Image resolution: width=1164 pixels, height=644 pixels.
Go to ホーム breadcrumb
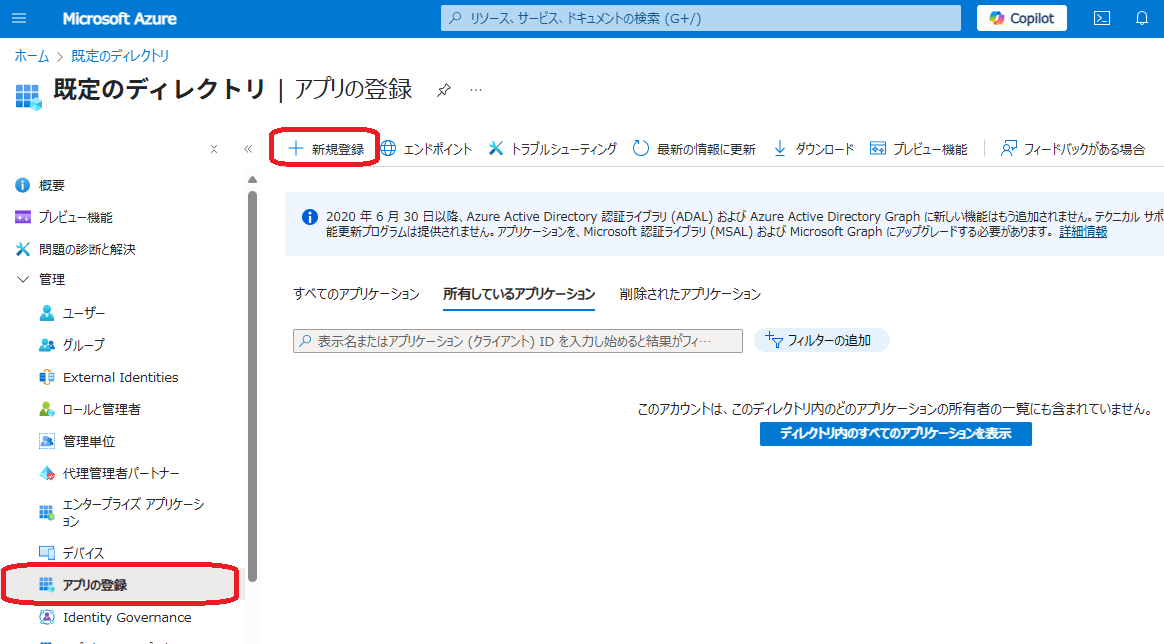[x=31, y=56]
